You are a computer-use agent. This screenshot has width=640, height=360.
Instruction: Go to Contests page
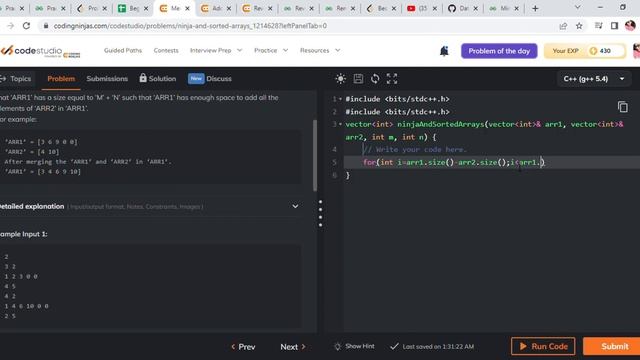coord(166,50)
